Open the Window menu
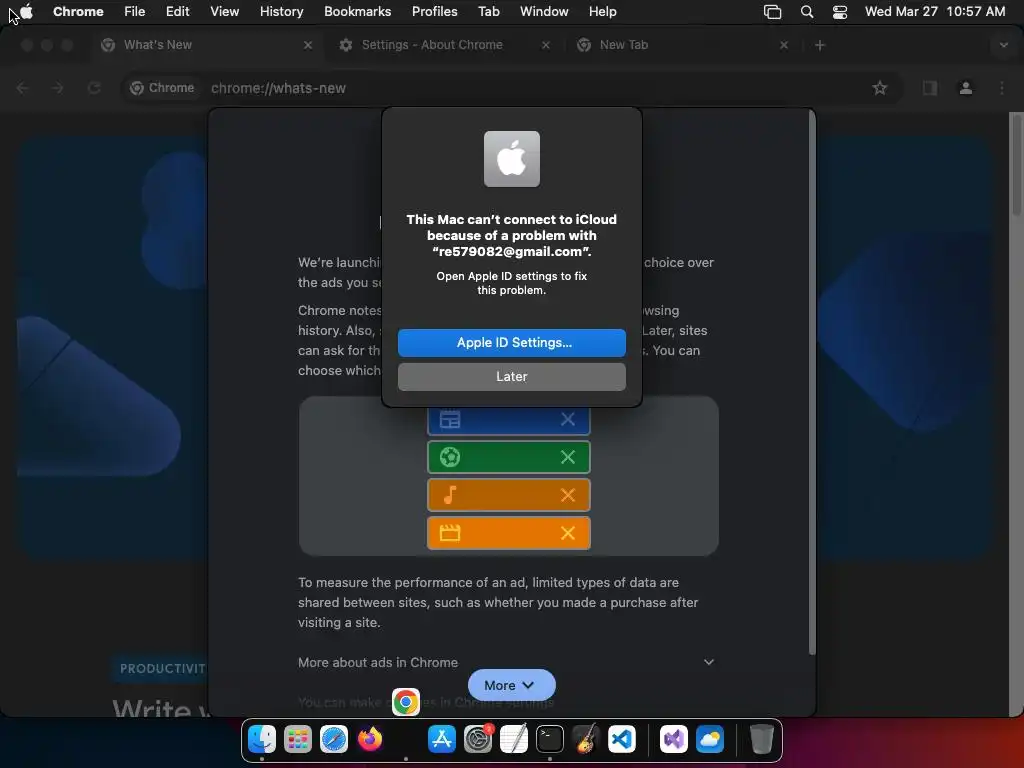1024x768 pixels. (x=544, y=12)
